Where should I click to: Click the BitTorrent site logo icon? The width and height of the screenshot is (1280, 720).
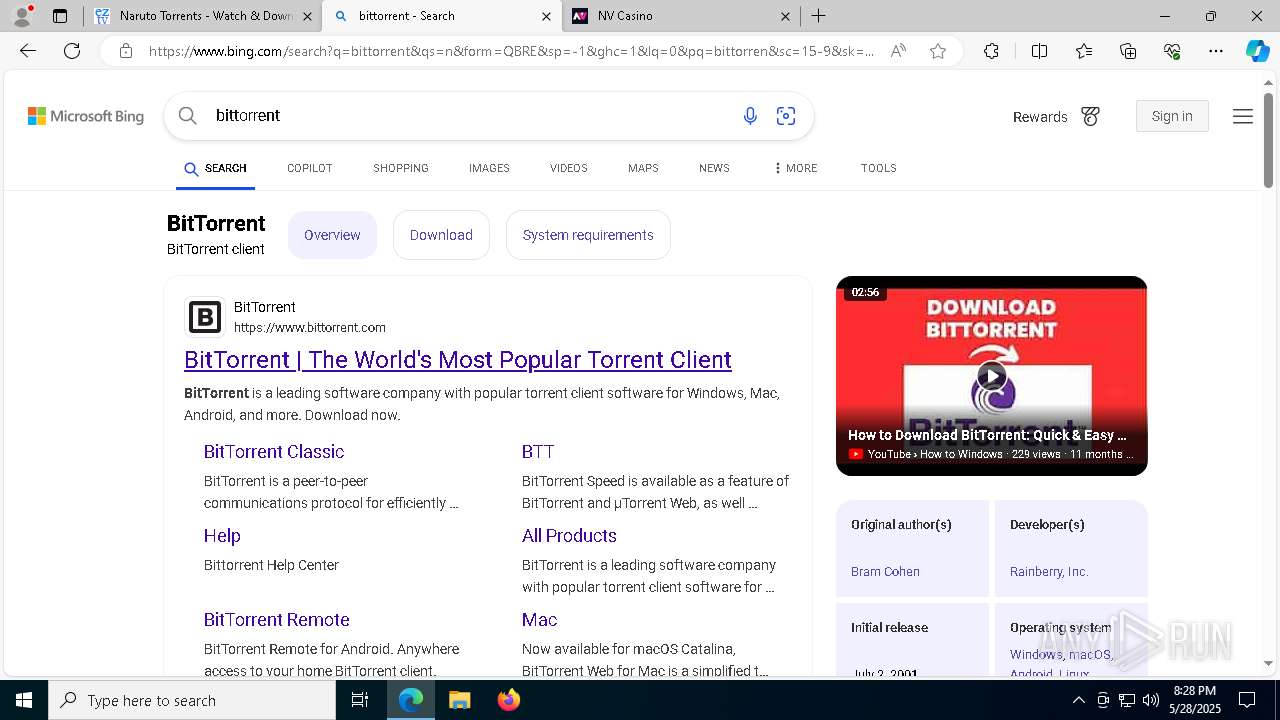pos(205,317)
